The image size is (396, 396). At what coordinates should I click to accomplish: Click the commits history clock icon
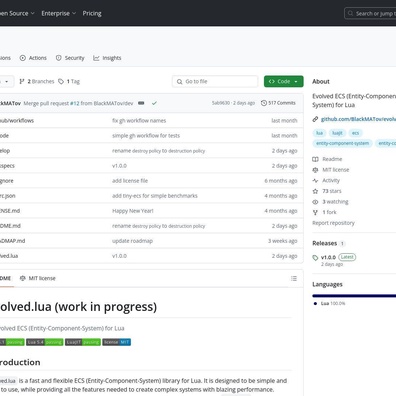[264, 103]
